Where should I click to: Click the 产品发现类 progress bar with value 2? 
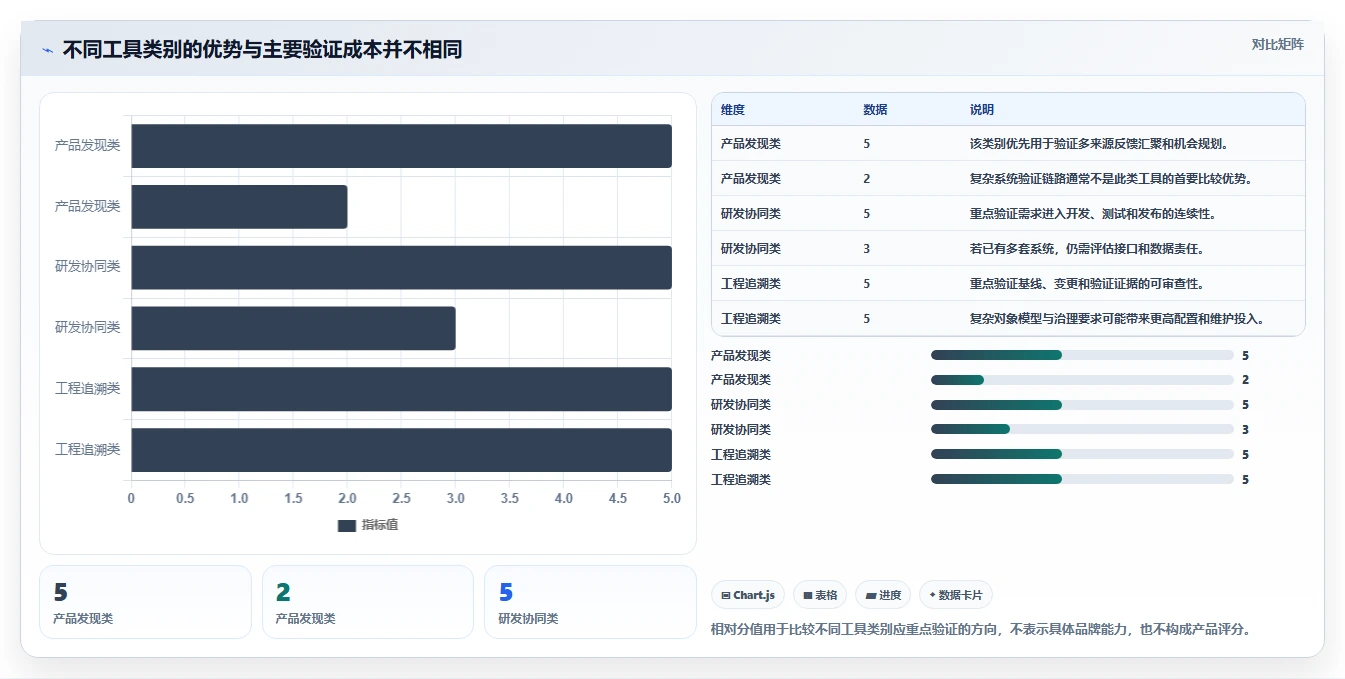tap(1082, 380)
